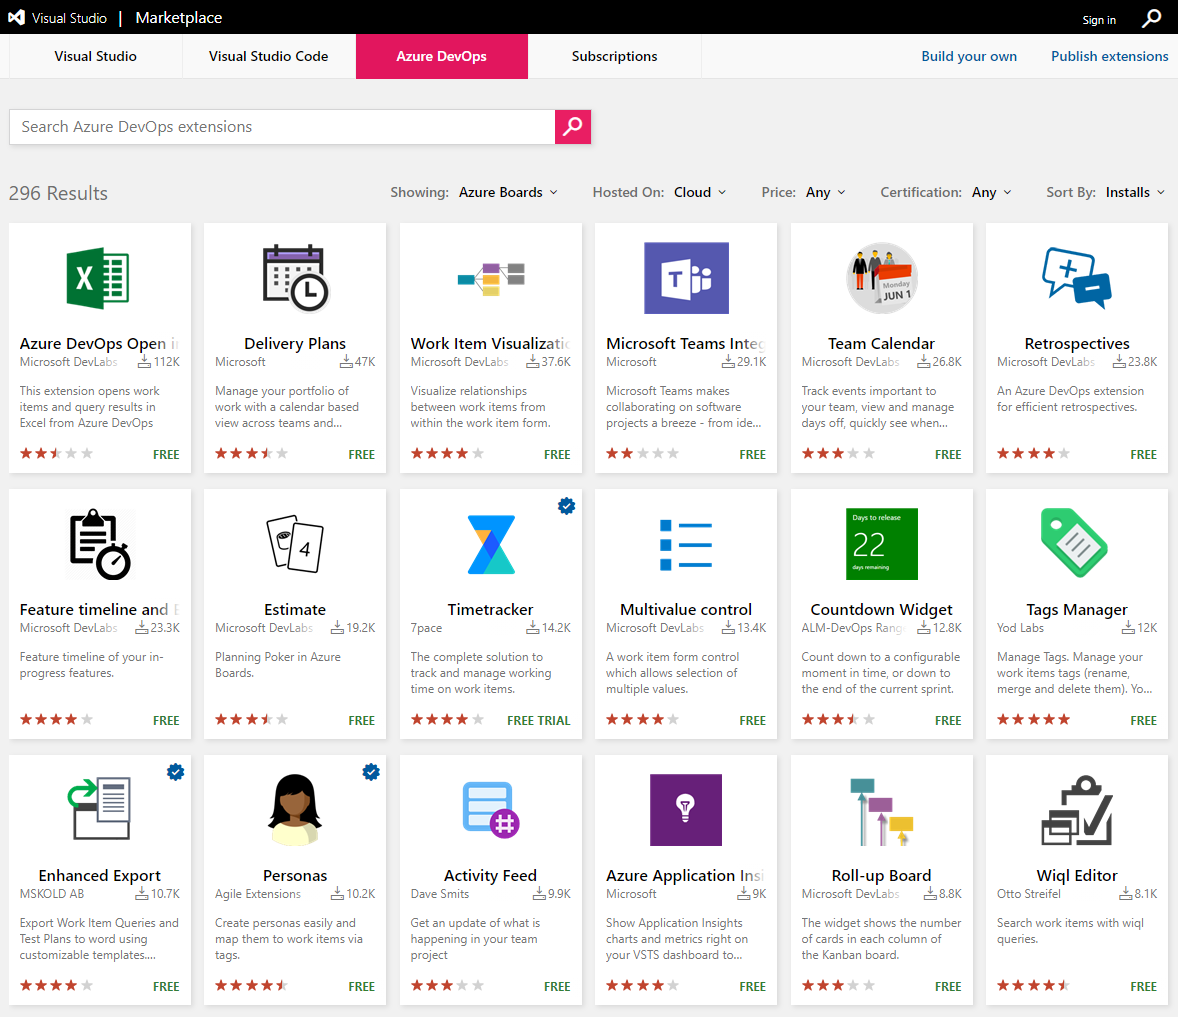Click the Tags Manager star rating
Image resolution: width=1178 pixels, height=1017 pixels.
(1033, 720)
